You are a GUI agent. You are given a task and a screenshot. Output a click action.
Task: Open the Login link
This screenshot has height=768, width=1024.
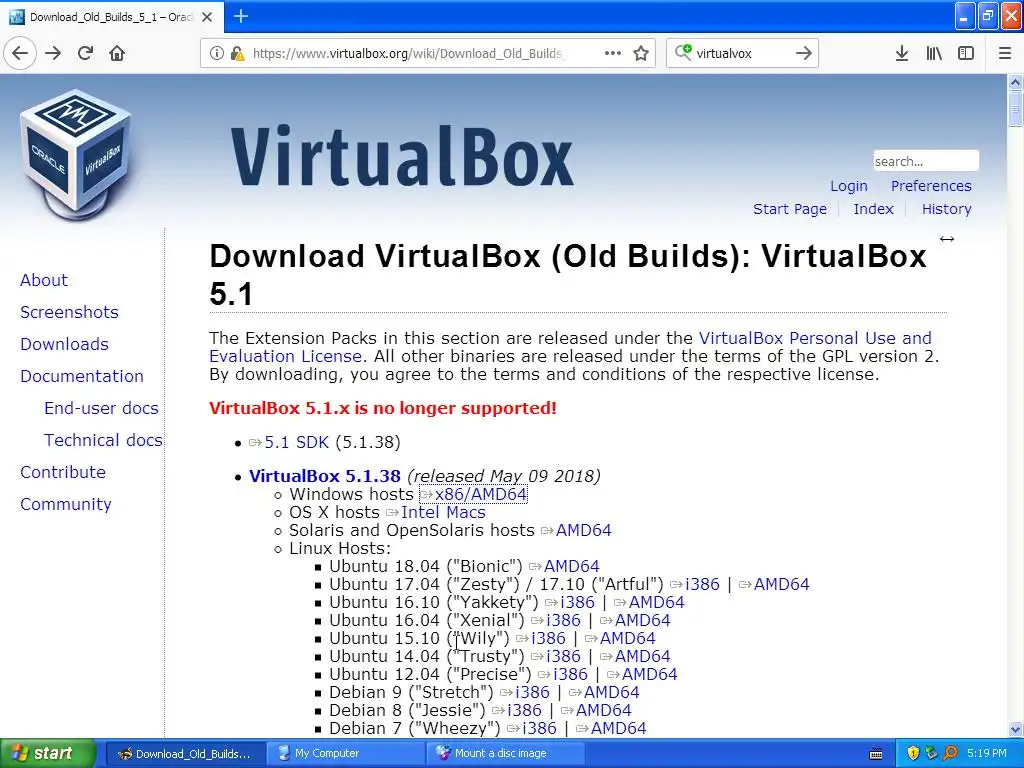click(849, 186)
